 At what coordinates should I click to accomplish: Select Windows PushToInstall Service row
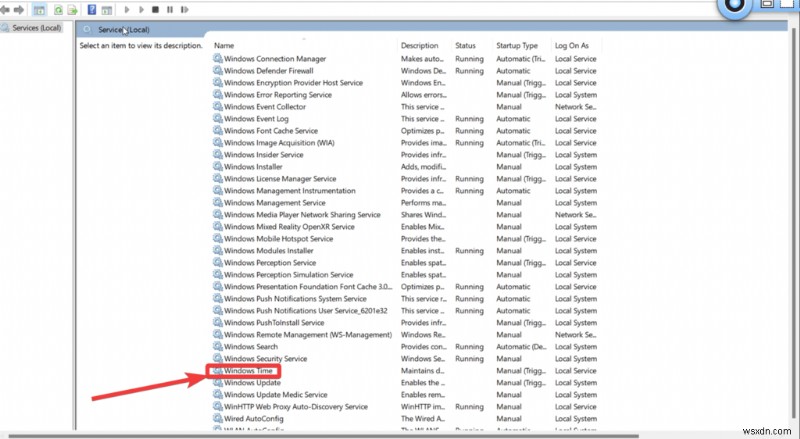pyautogui.click(x=274, y=323)
